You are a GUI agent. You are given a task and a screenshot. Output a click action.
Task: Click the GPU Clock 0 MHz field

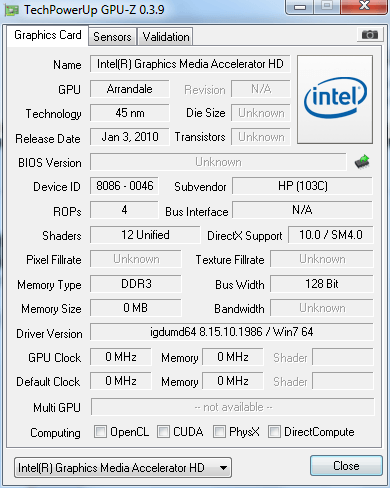click(121, 357)
